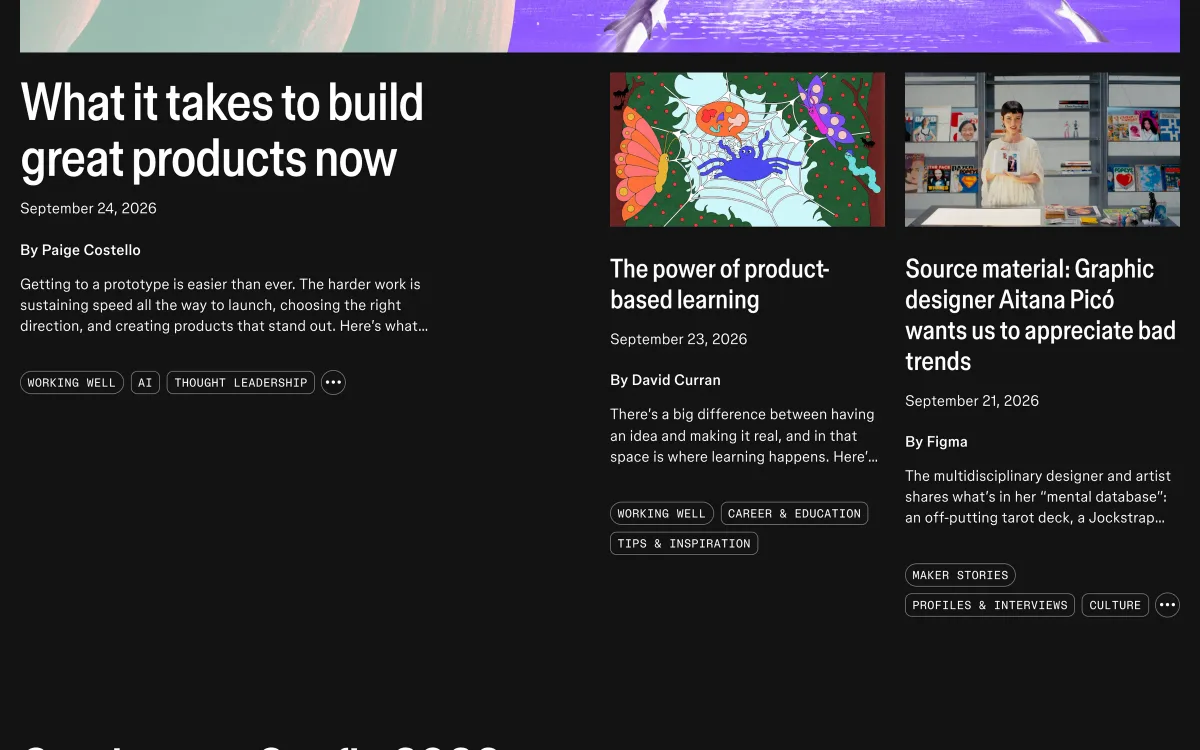1200x750 pixels.
Task: Select WORKING WELL tag under the David Curran article
Action: pos(662,513)
